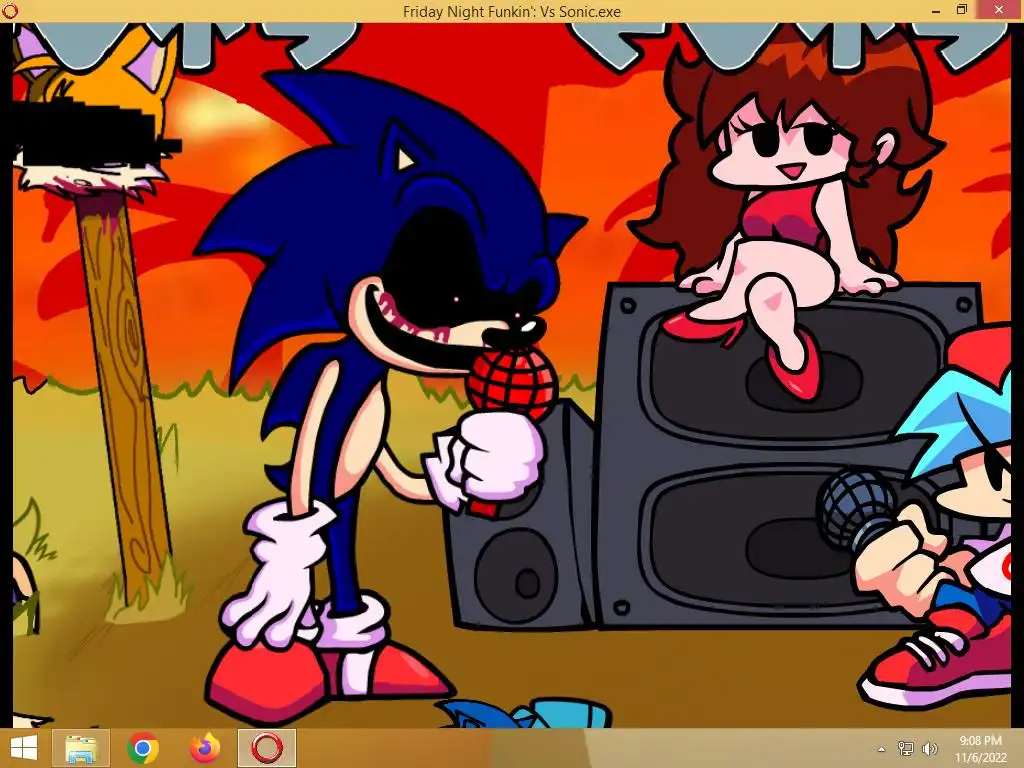Image resolution: width=1024 pixels, height=768 pixels.
Task: Minimize the Vs Sonic.exe game window
Action: [936, 10]
